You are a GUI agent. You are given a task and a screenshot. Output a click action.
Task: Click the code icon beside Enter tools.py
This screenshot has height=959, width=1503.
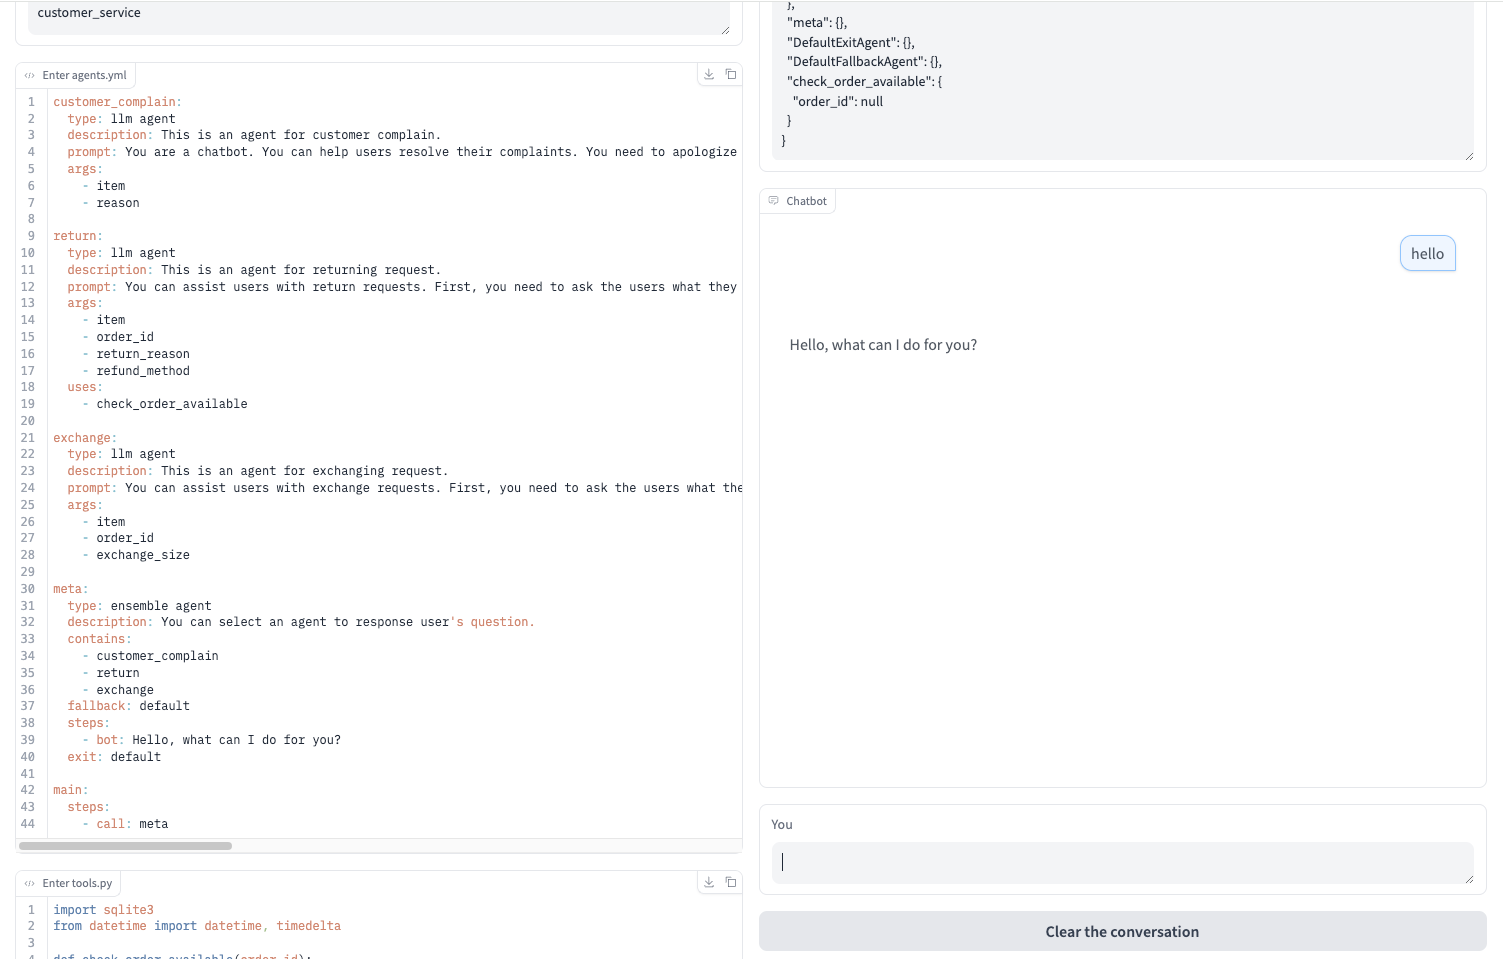[30, 883]
